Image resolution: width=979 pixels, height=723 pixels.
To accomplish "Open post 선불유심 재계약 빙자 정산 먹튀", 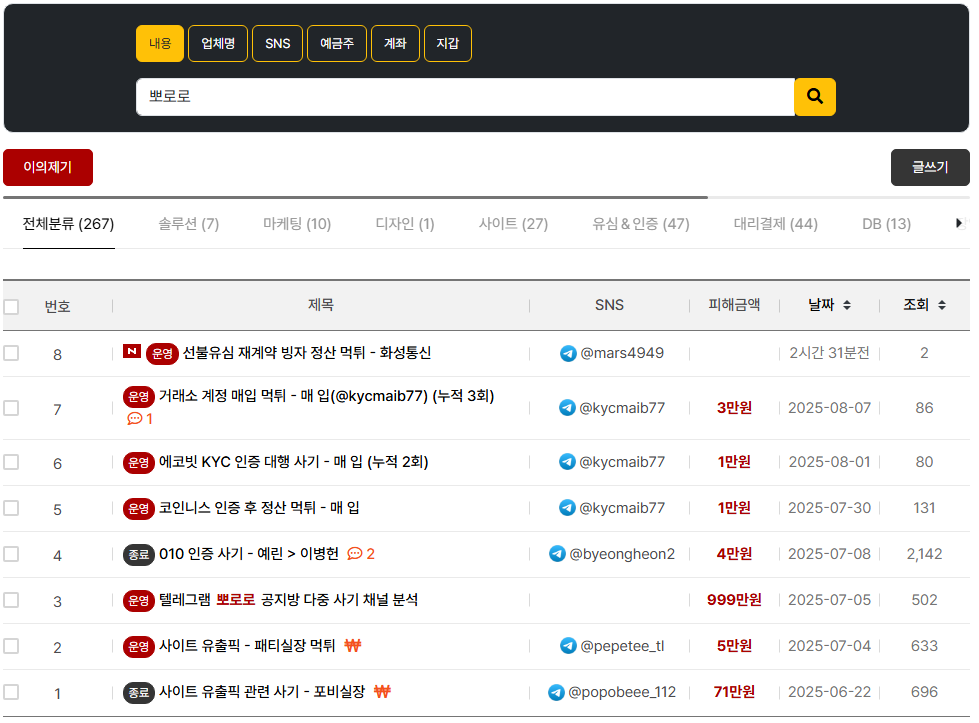I will tap(307, 353).
